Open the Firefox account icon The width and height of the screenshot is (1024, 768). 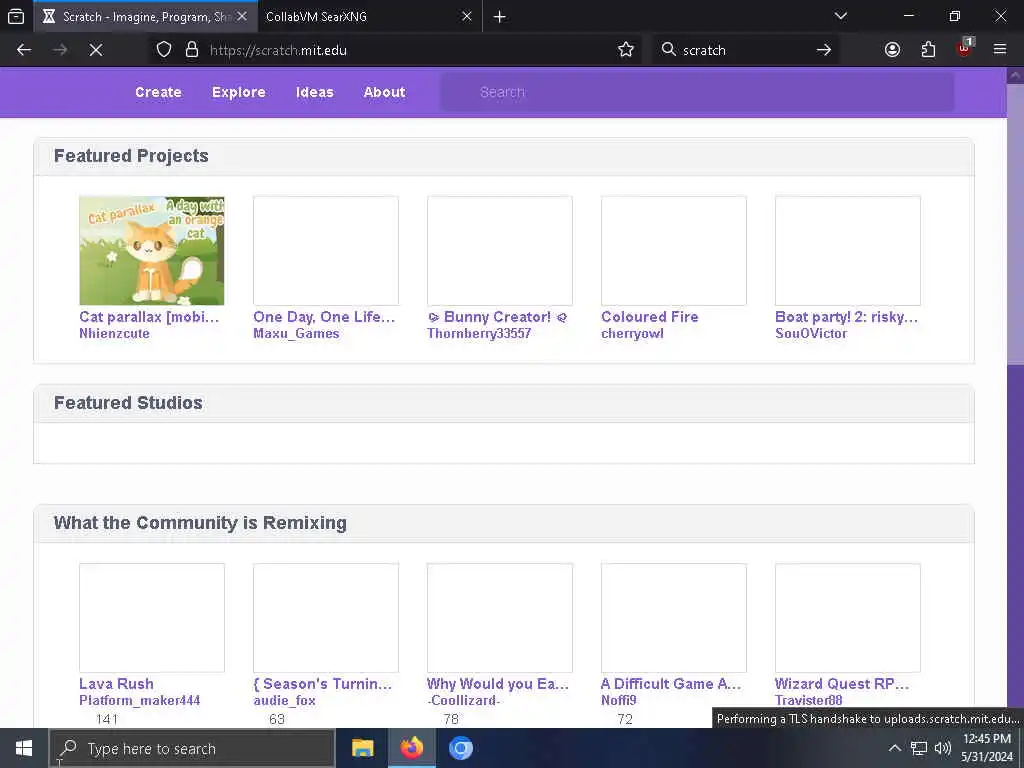892,50
